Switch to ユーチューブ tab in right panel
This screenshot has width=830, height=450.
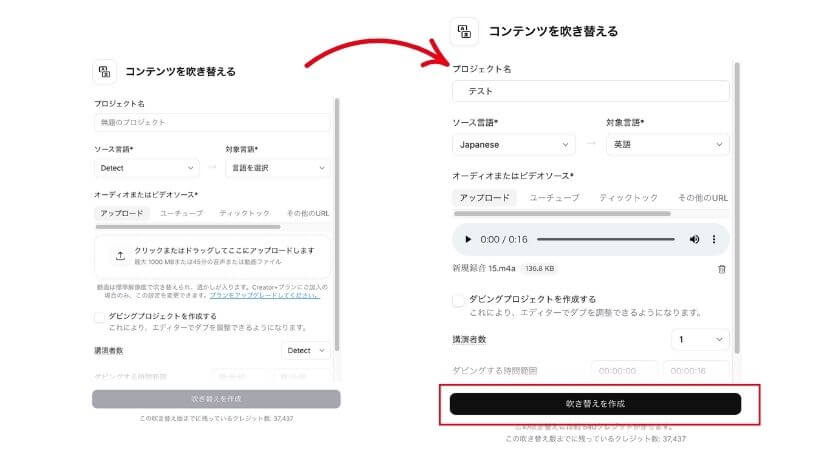(554, 197)
